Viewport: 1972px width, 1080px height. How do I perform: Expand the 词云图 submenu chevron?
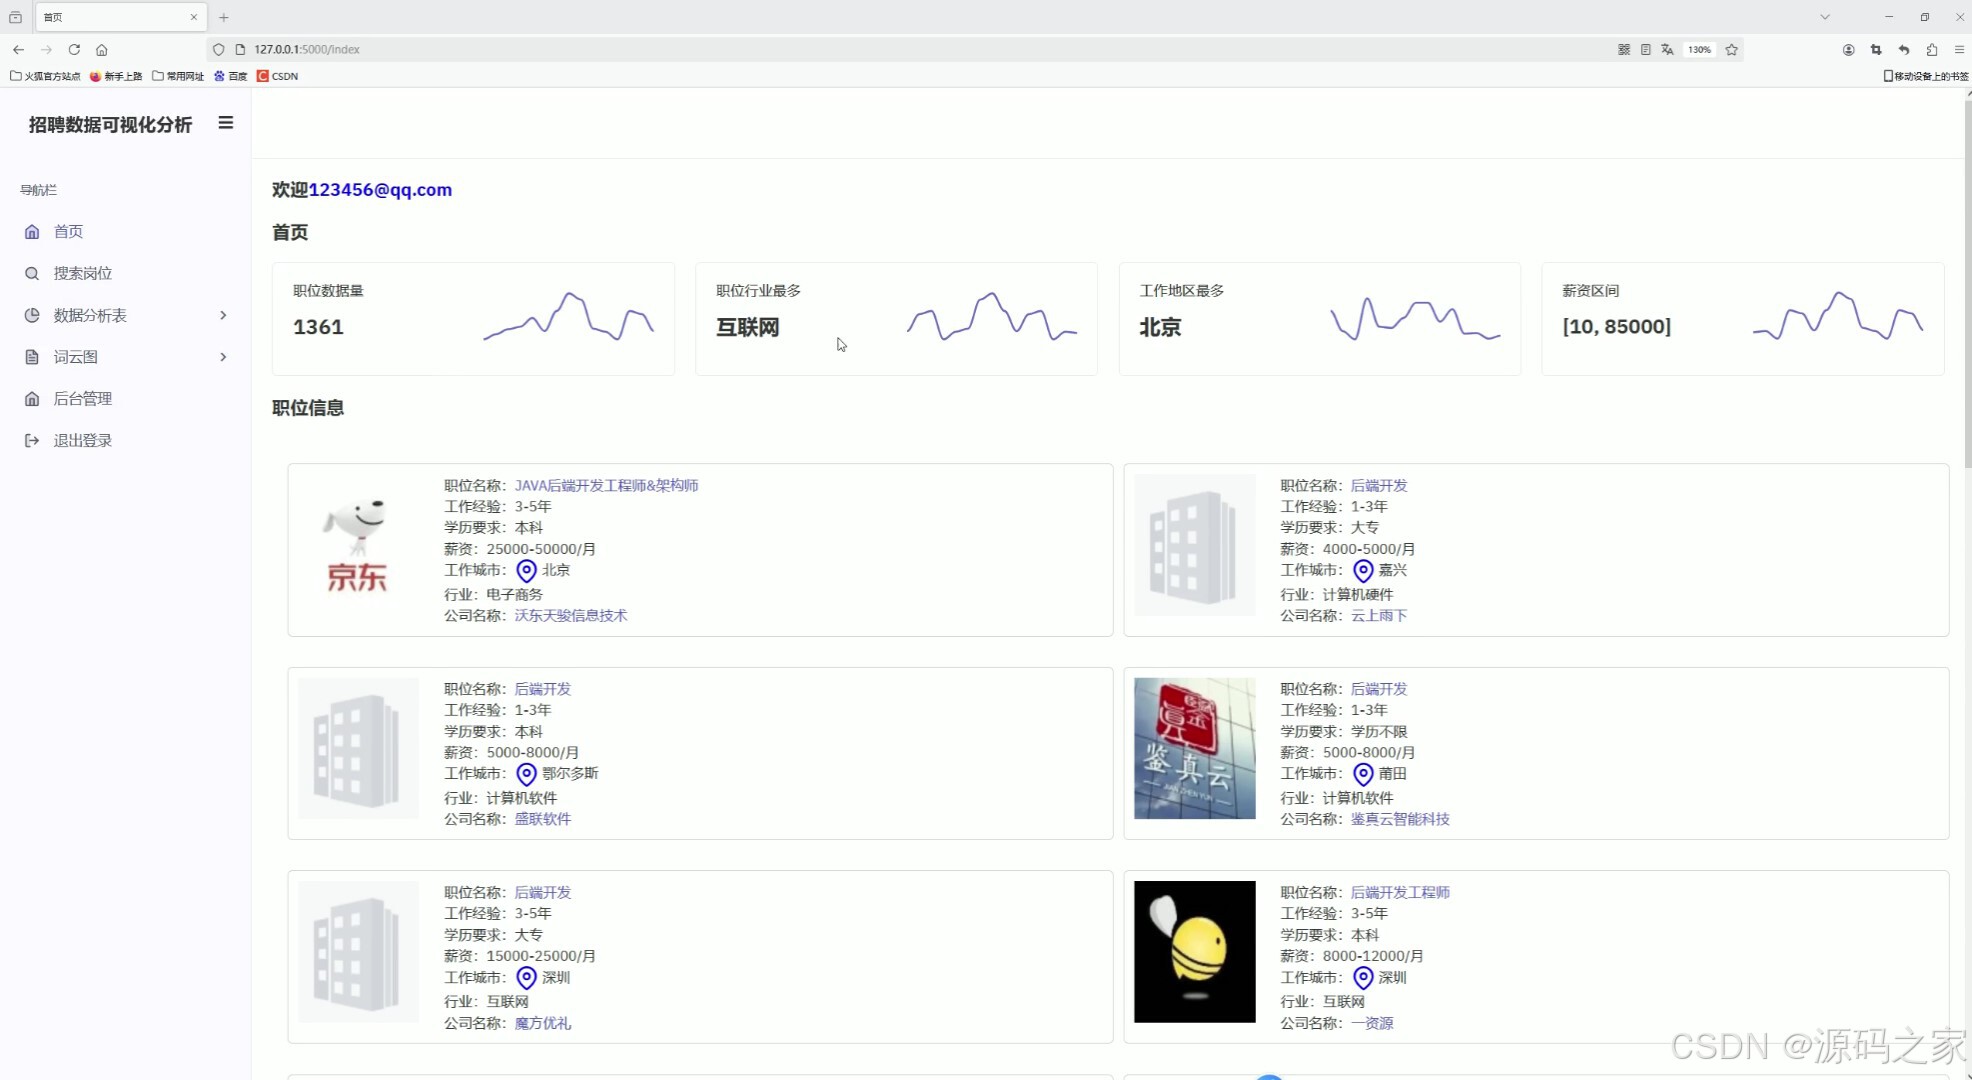[x=223, y=357]
